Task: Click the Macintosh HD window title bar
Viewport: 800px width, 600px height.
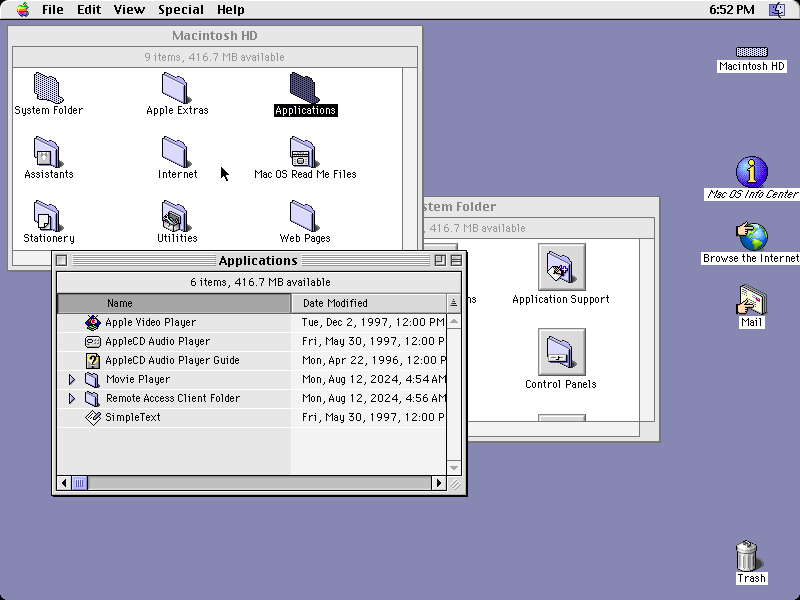Action: [x=215, y=36]
